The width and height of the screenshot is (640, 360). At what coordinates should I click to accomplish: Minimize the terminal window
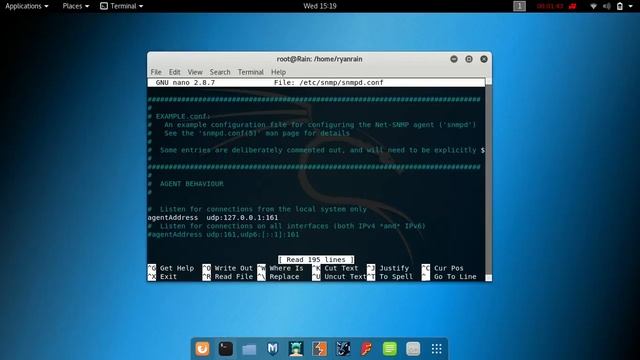454,59
